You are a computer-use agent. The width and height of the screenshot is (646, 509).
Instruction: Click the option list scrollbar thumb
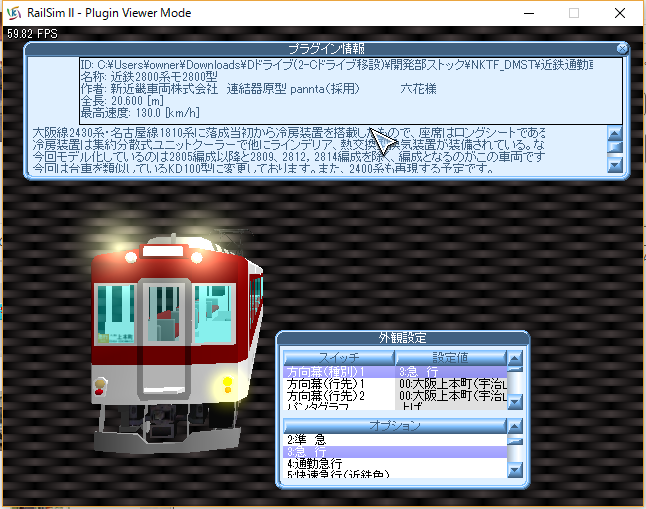tap(515, 441)
